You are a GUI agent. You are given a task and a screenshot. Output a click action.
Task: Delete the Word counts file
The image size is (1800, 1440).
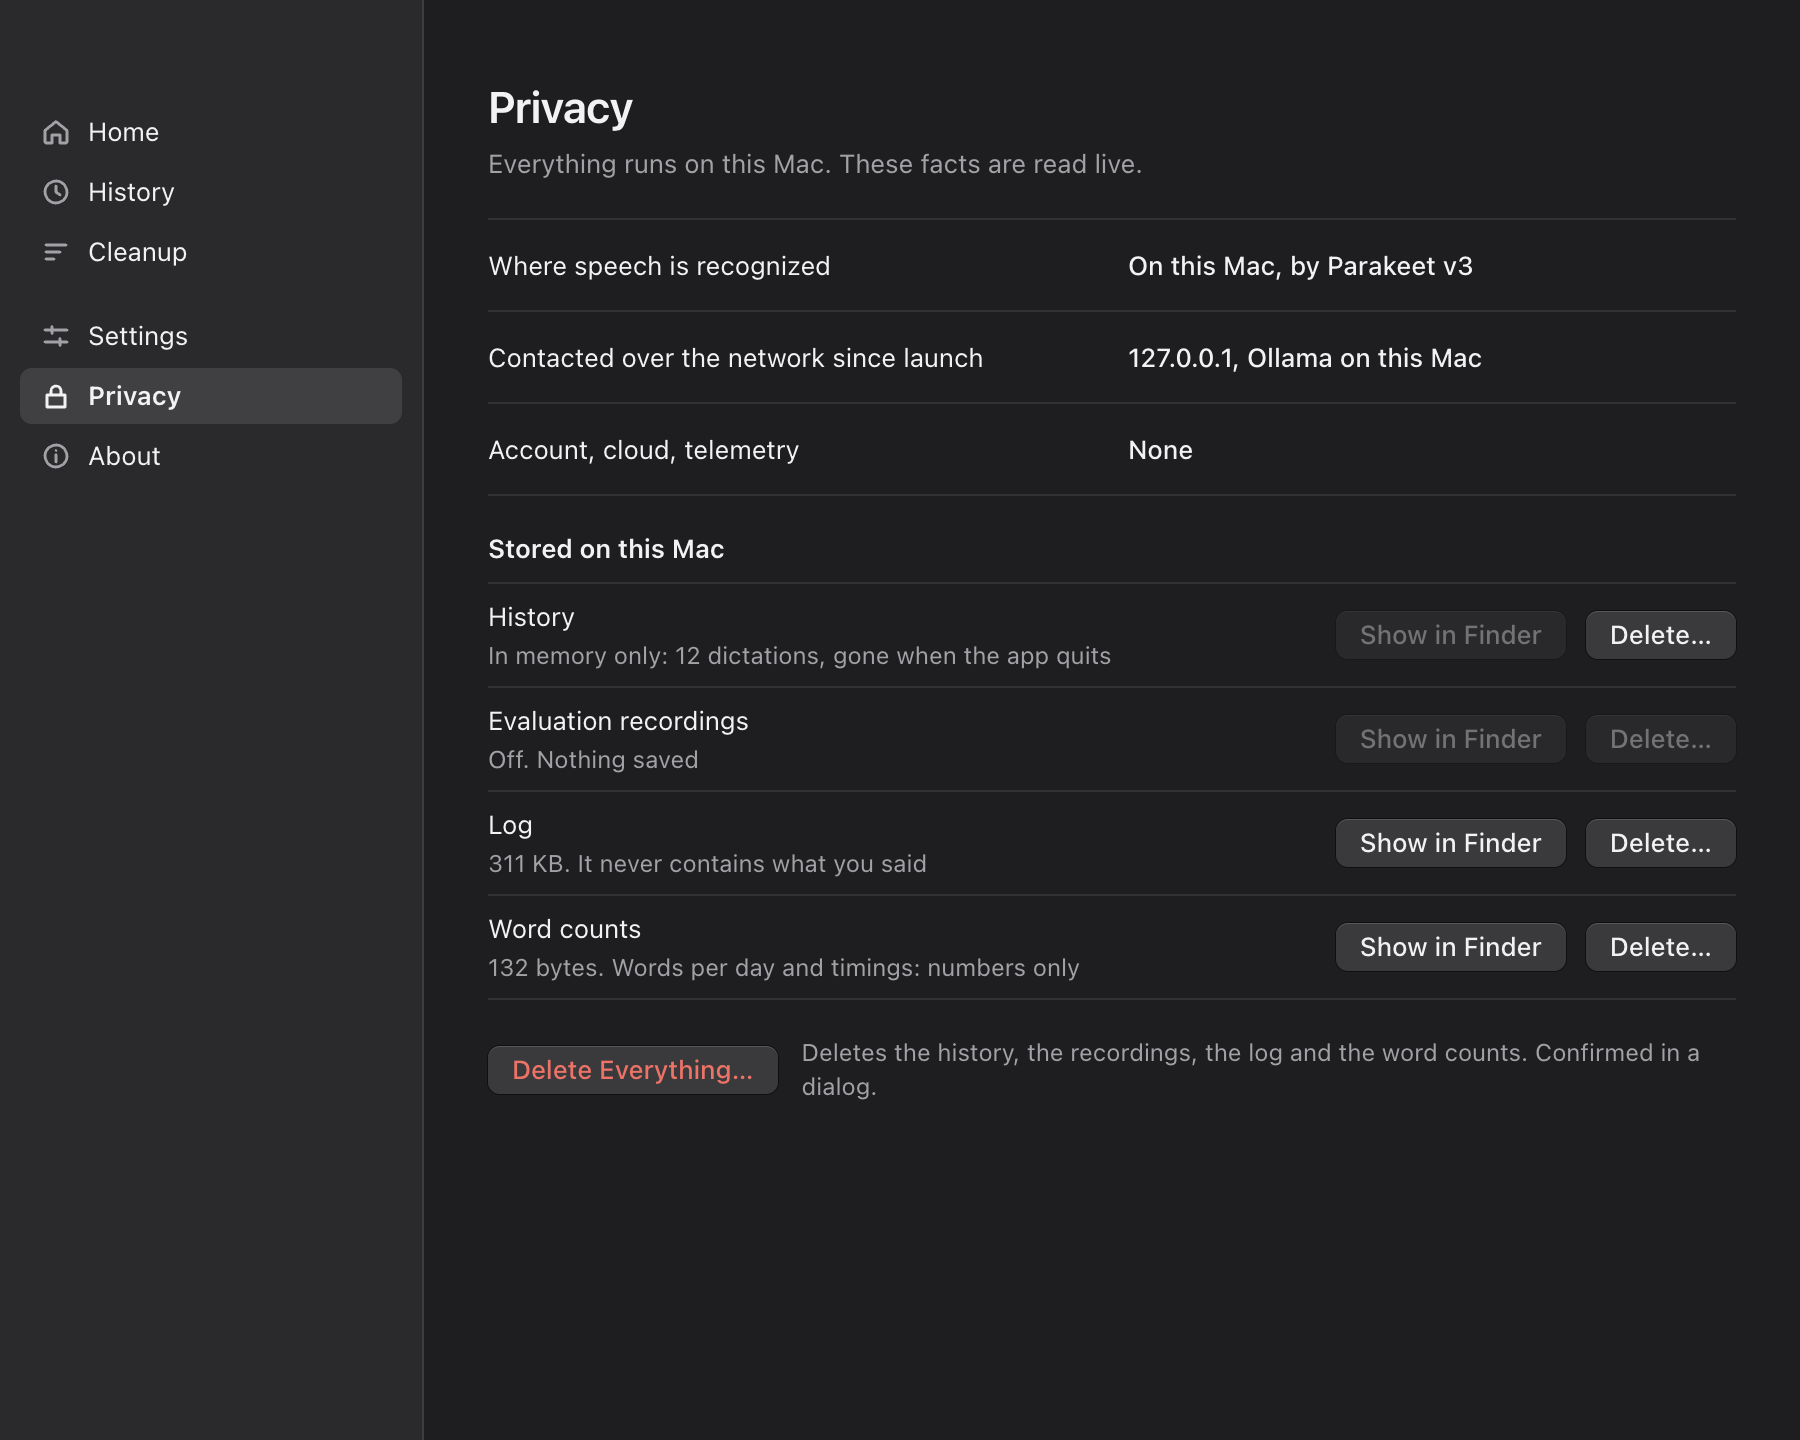(x=1660, y=947)
